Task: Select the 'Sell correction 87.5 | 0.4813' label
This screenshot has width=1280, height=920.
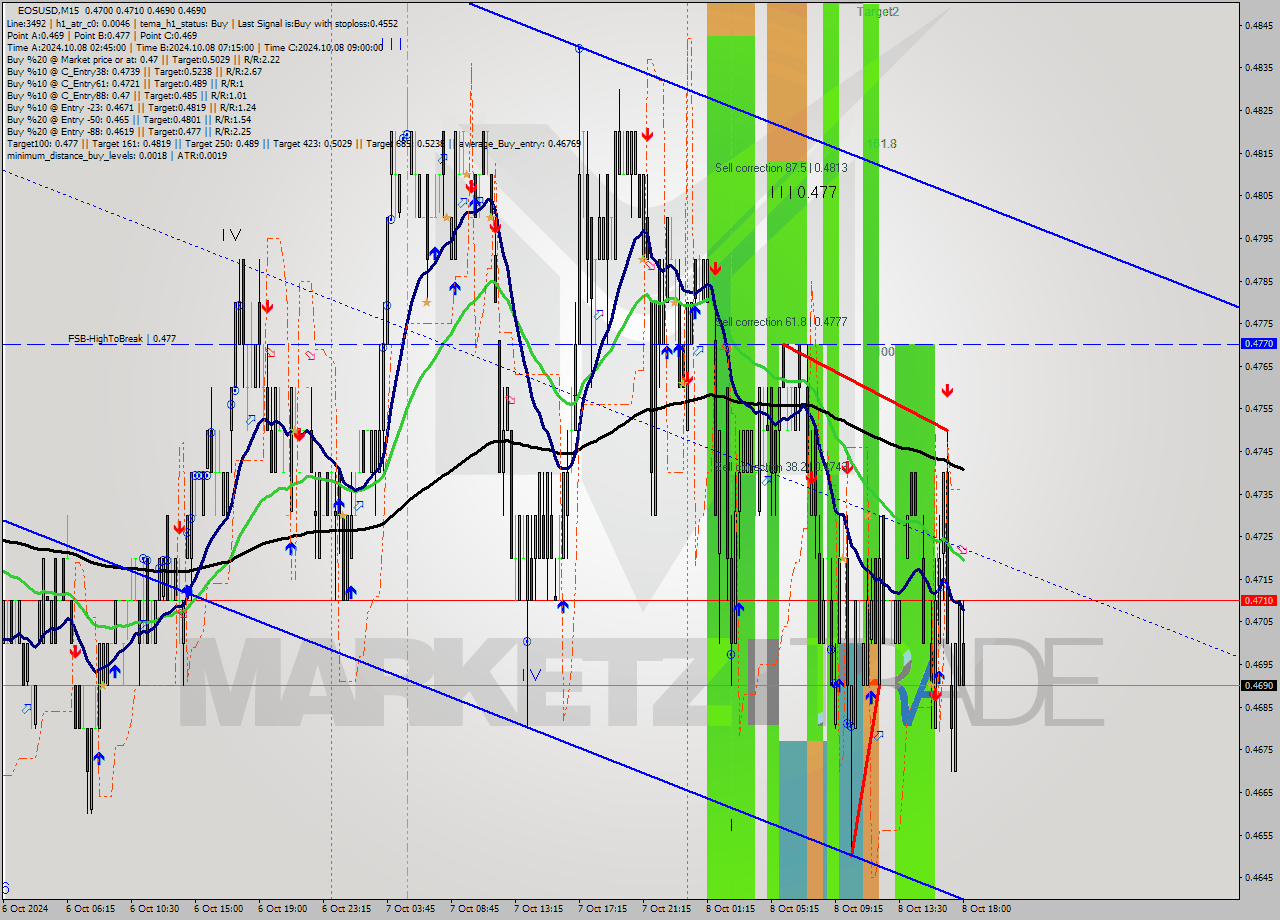Action: coord(781,168)
